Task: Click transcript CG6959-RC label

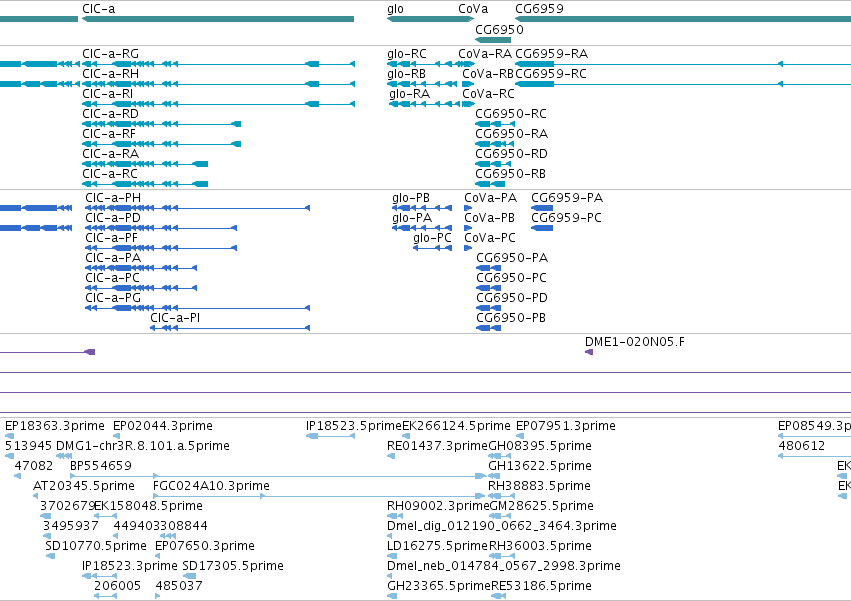Action: coord(551,74)
